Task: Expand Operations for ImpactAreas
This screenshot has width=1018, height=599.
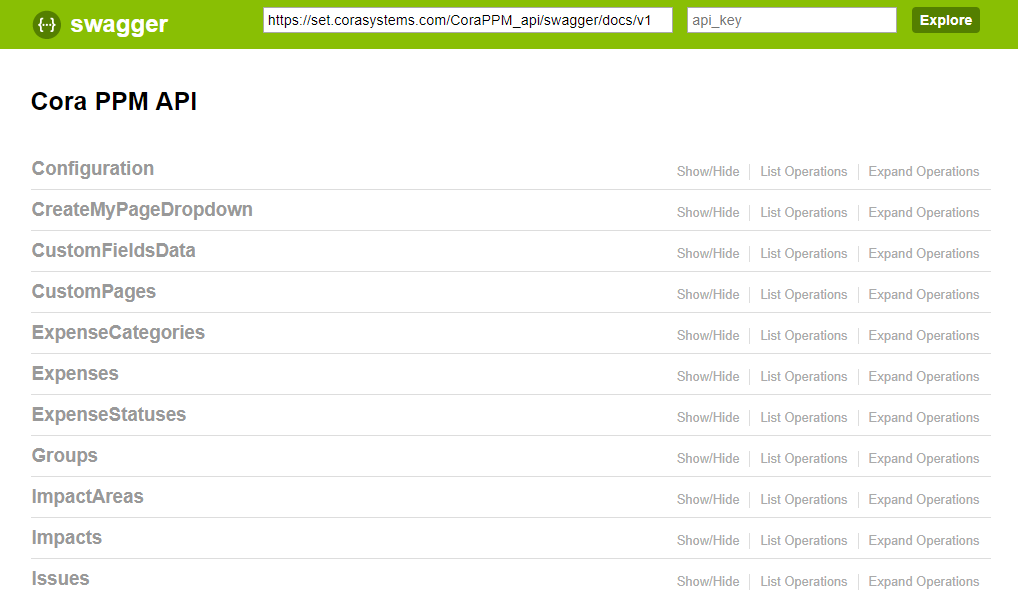Action: coord(924,498)
